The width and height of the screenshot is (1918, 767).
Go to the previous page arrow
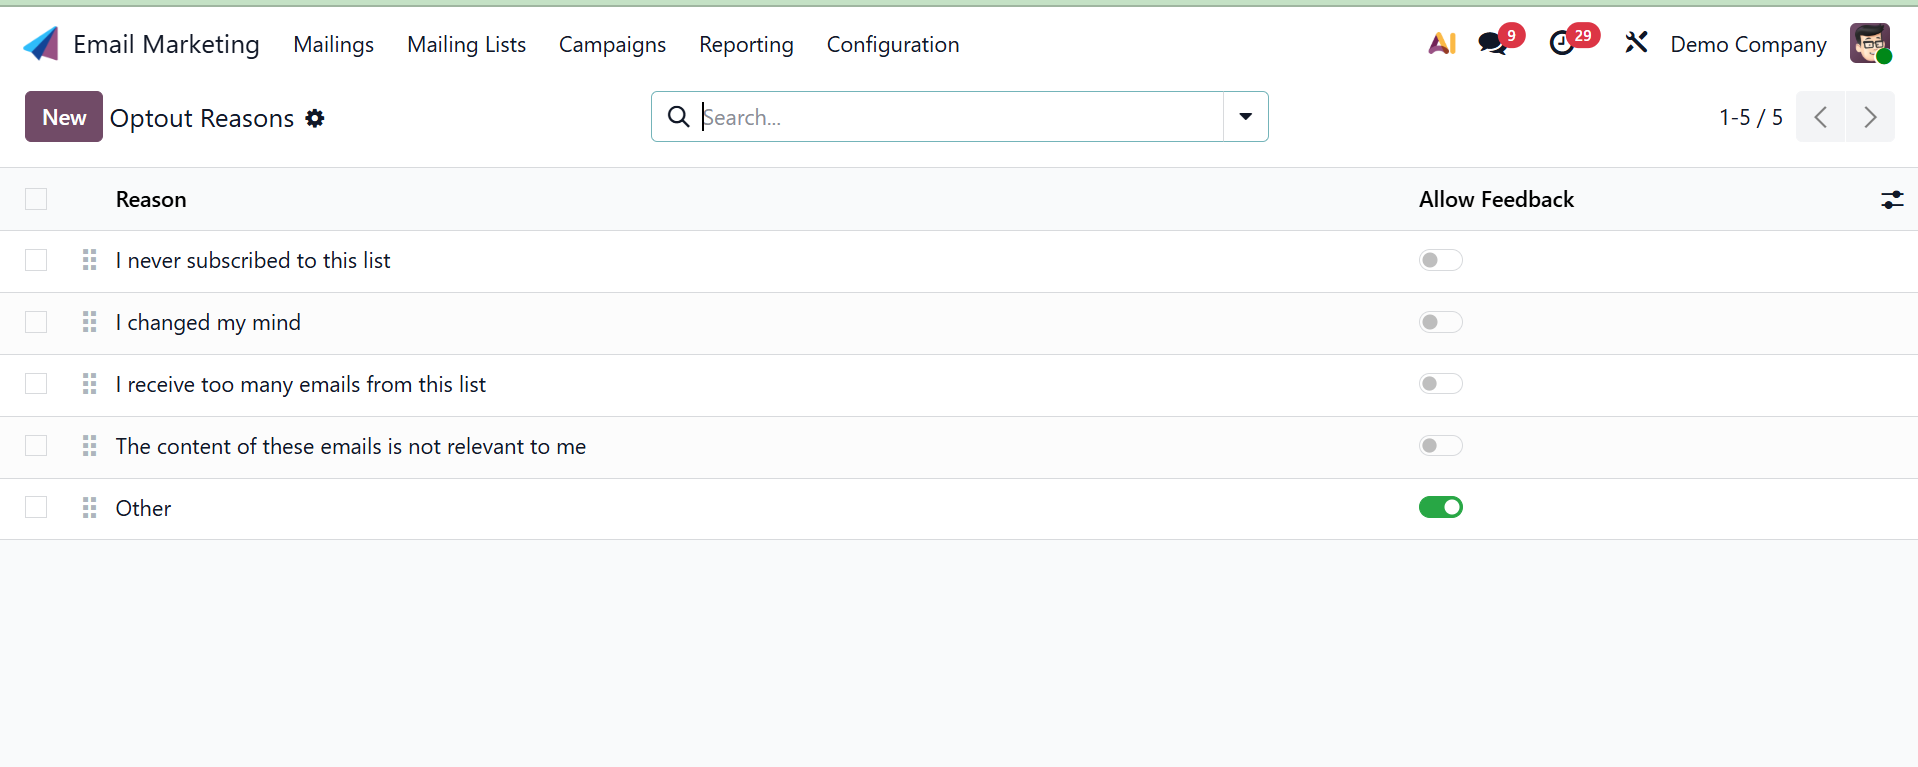tap(1821, 117)
